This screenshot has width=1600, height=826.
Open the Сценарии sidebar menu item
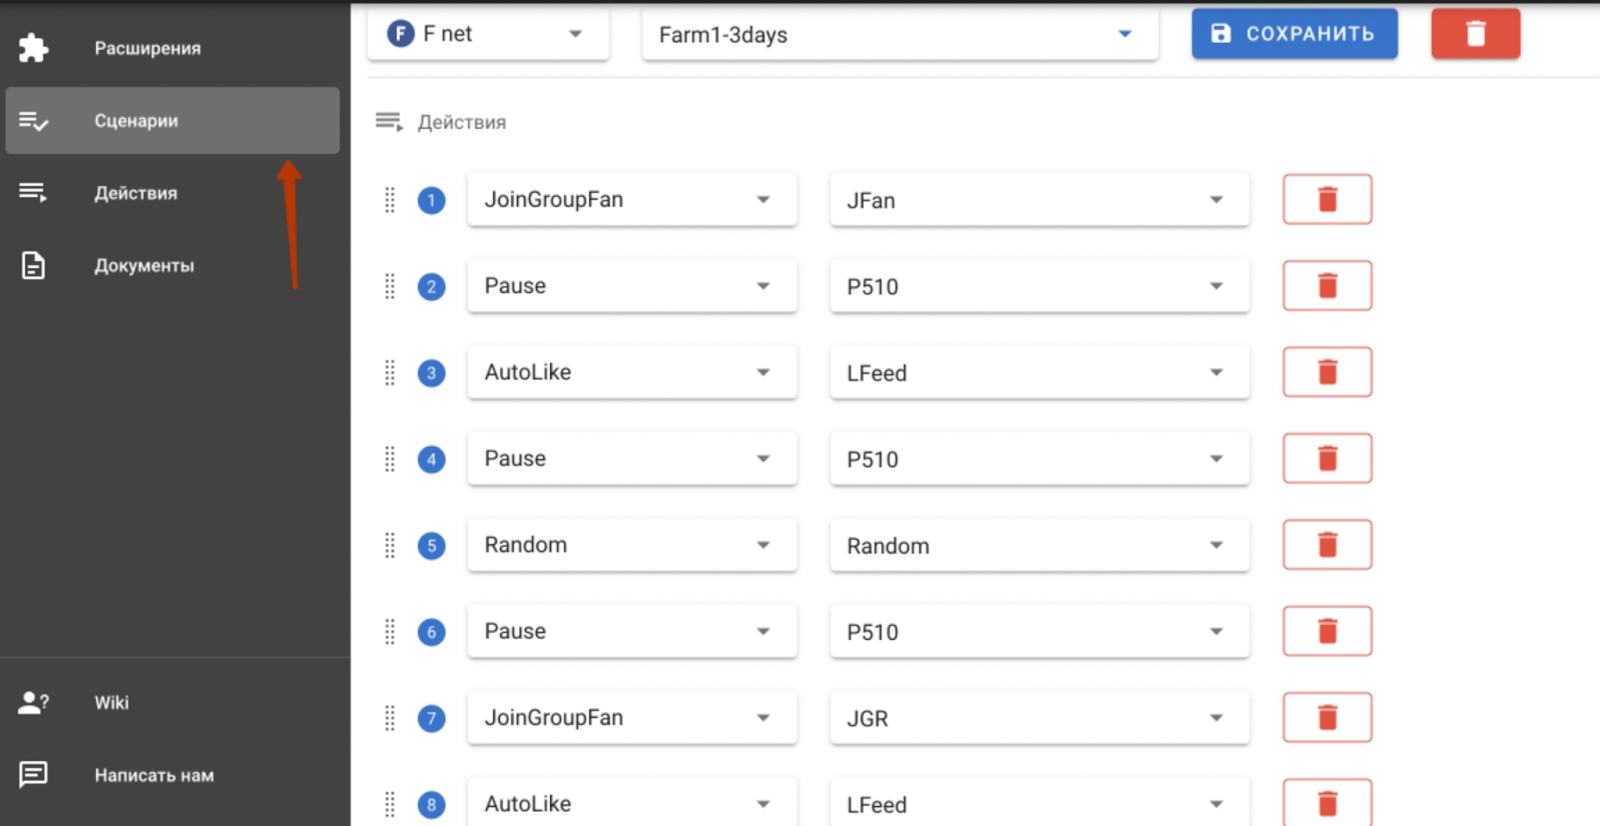173,120
